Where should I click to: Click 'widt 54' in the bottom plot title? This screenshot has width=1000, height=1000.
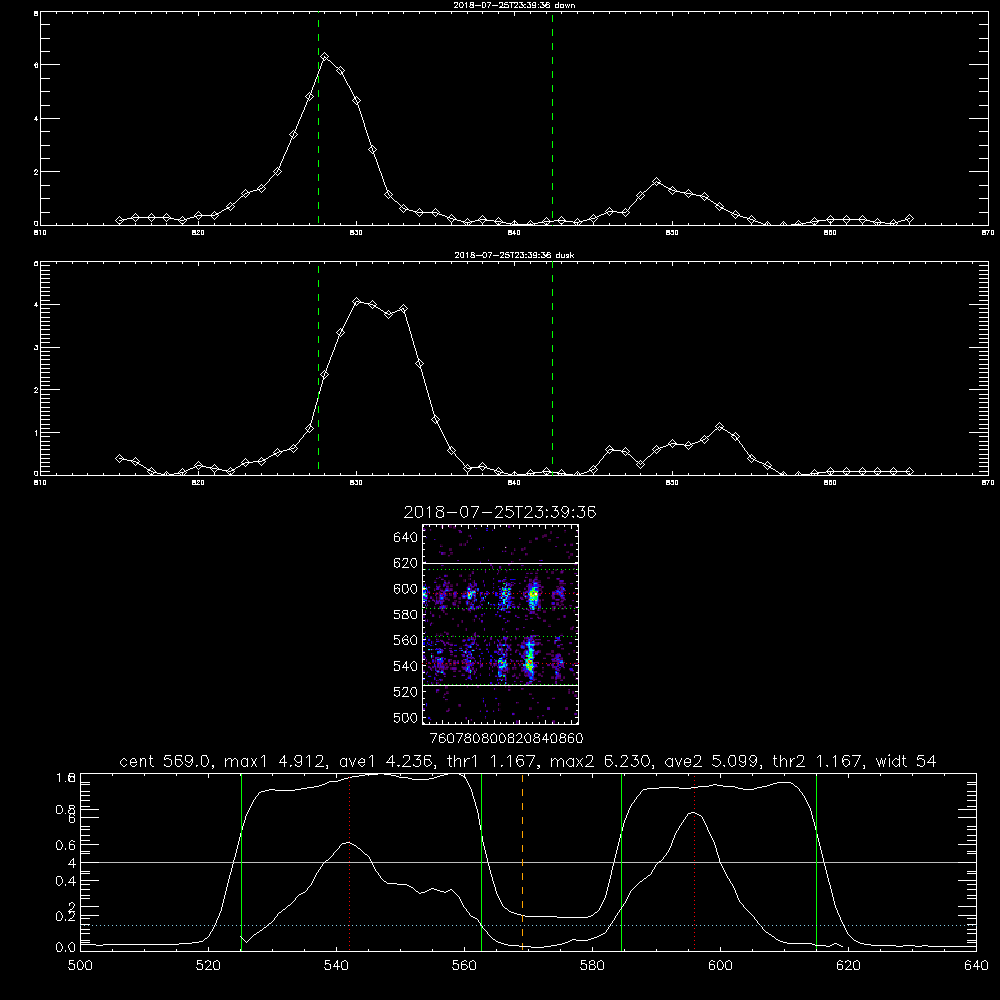[x=906, y=761]
